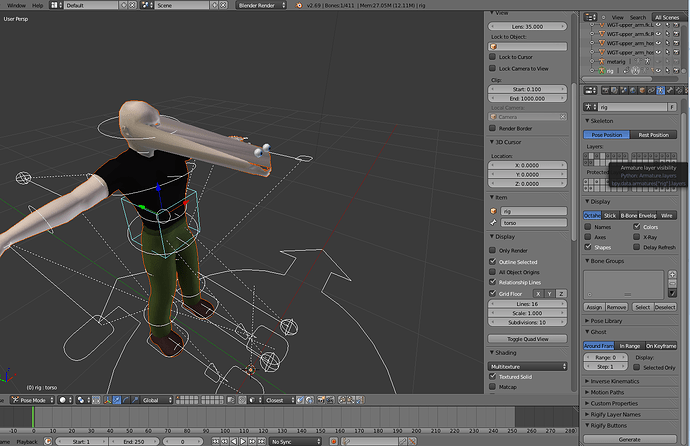
Task: Open the Render Layers properties tab
Action: click(614, 90)
